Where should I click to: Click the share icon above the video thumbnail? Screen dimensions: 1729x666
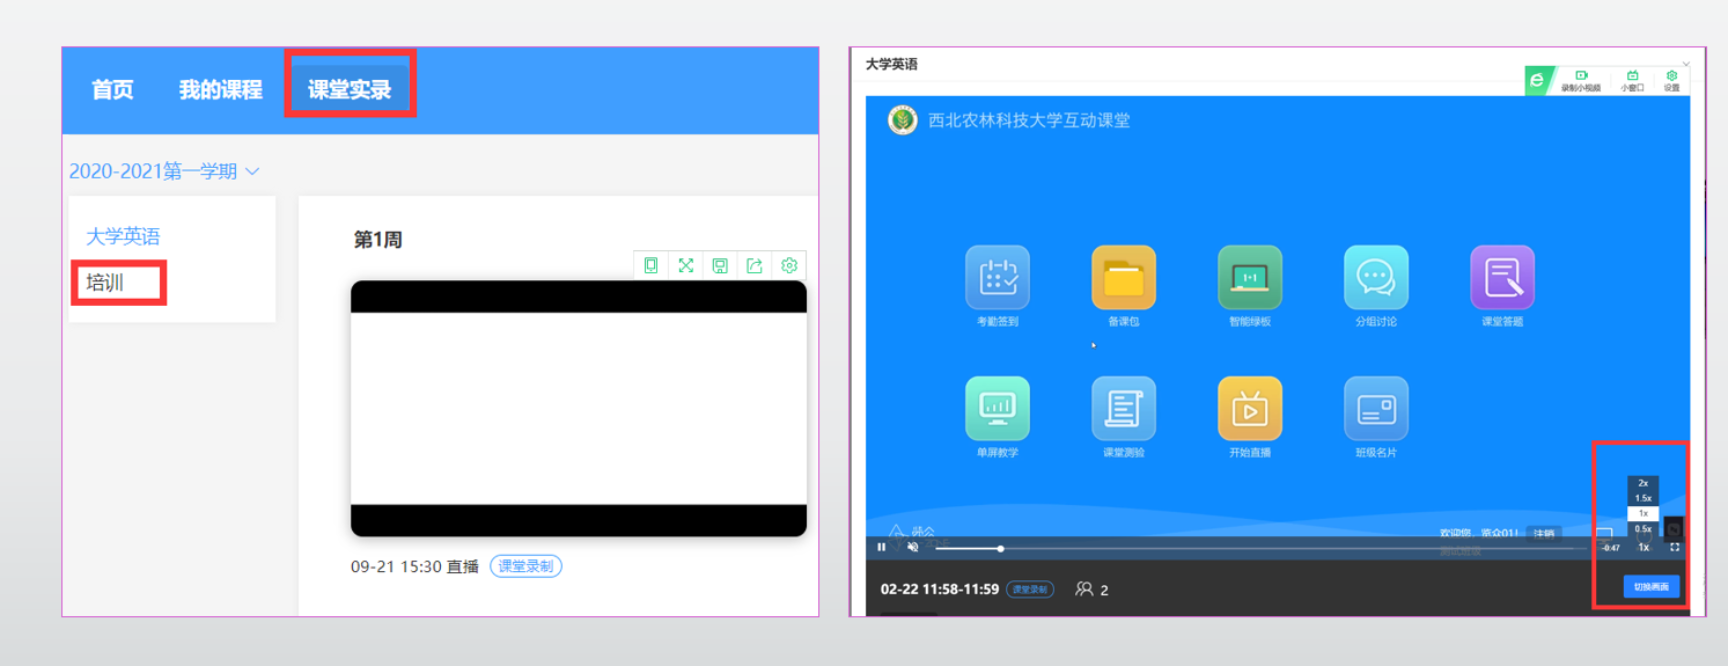coord(755,266)
